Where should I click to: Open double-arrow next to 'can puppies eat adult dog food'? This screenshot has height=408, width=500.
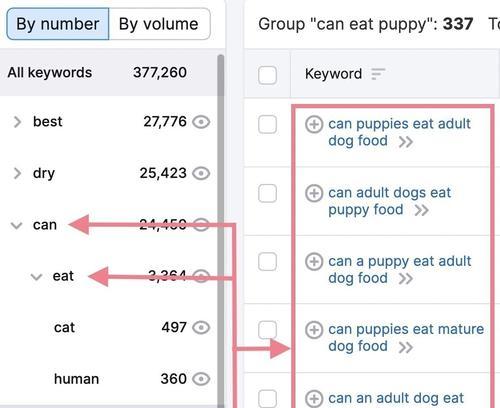point(406,142)
